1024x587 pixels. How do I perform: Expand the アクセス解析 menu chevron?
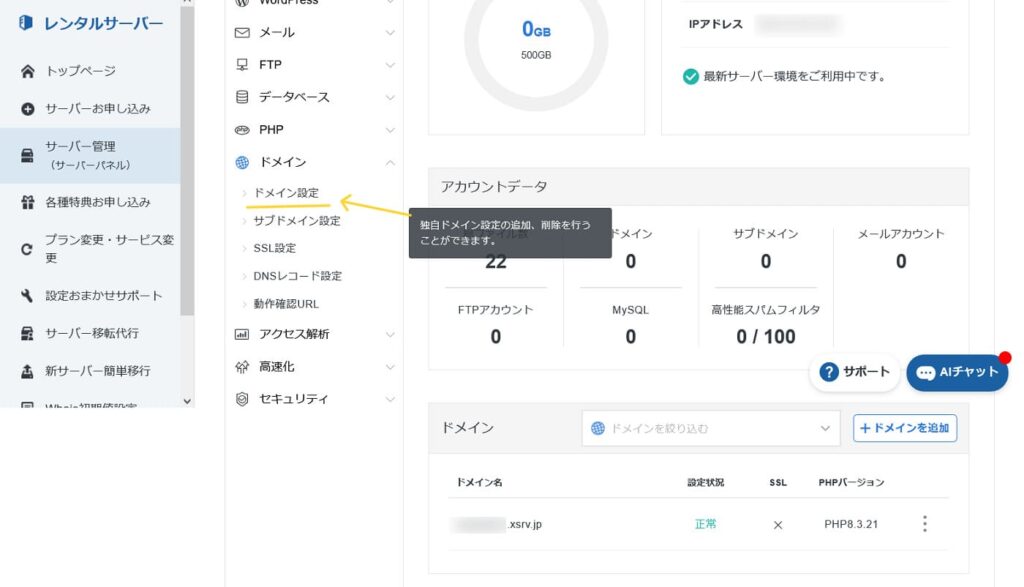click(390, 334)
